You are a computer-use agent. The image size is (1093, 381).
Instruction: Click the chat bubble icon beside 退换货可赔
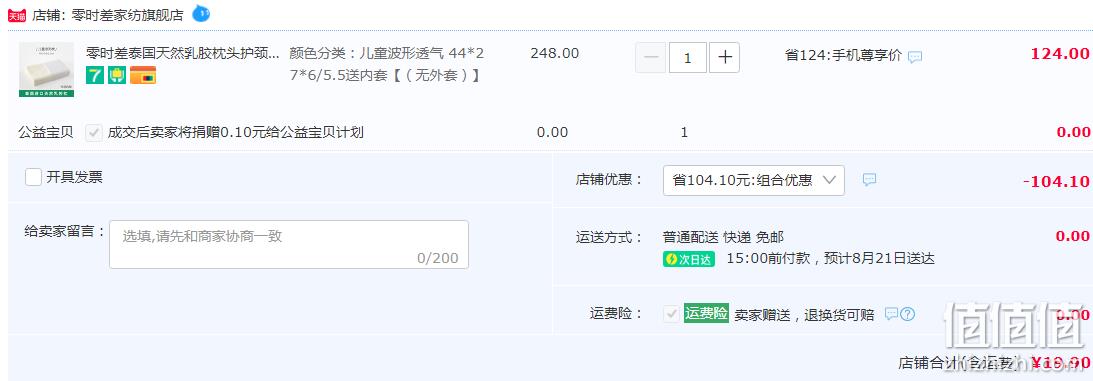(891, 314)
